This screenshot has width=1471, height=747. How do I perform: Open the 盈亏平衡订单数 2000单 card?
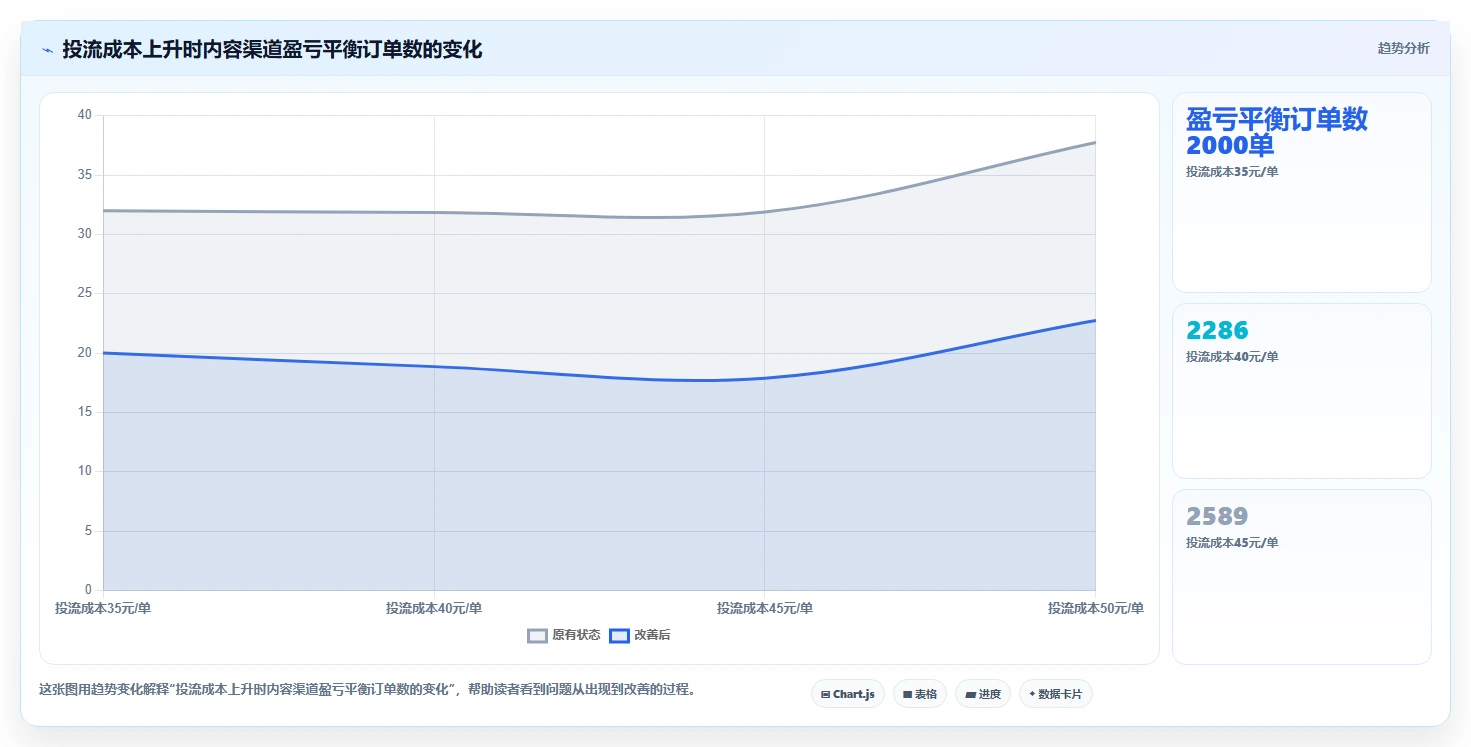tap(1301, 192)
